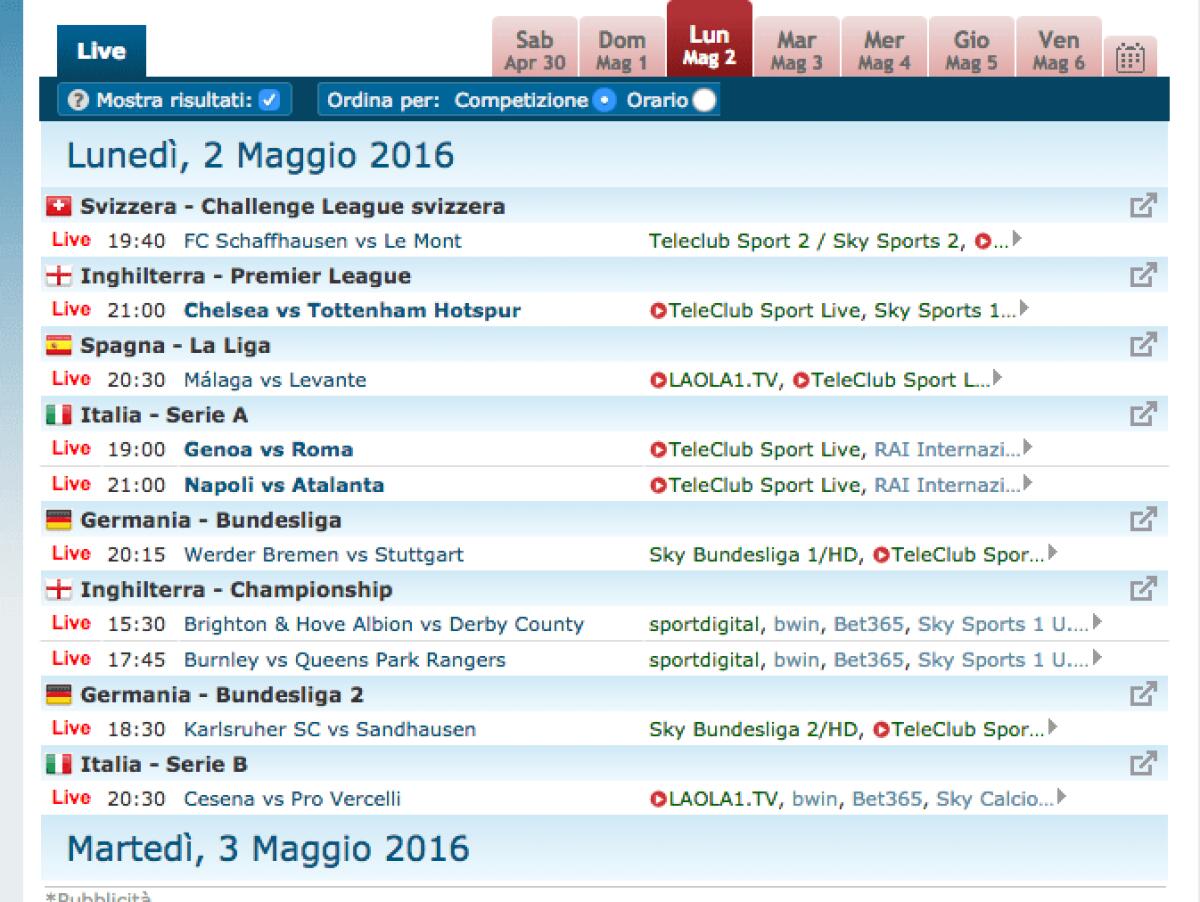This screenshot has width=1200, height=902.
Task: Expand channel list for Cesena vs Pro Vercelli
Action: pyautogui.click(x=1063, y=798)
